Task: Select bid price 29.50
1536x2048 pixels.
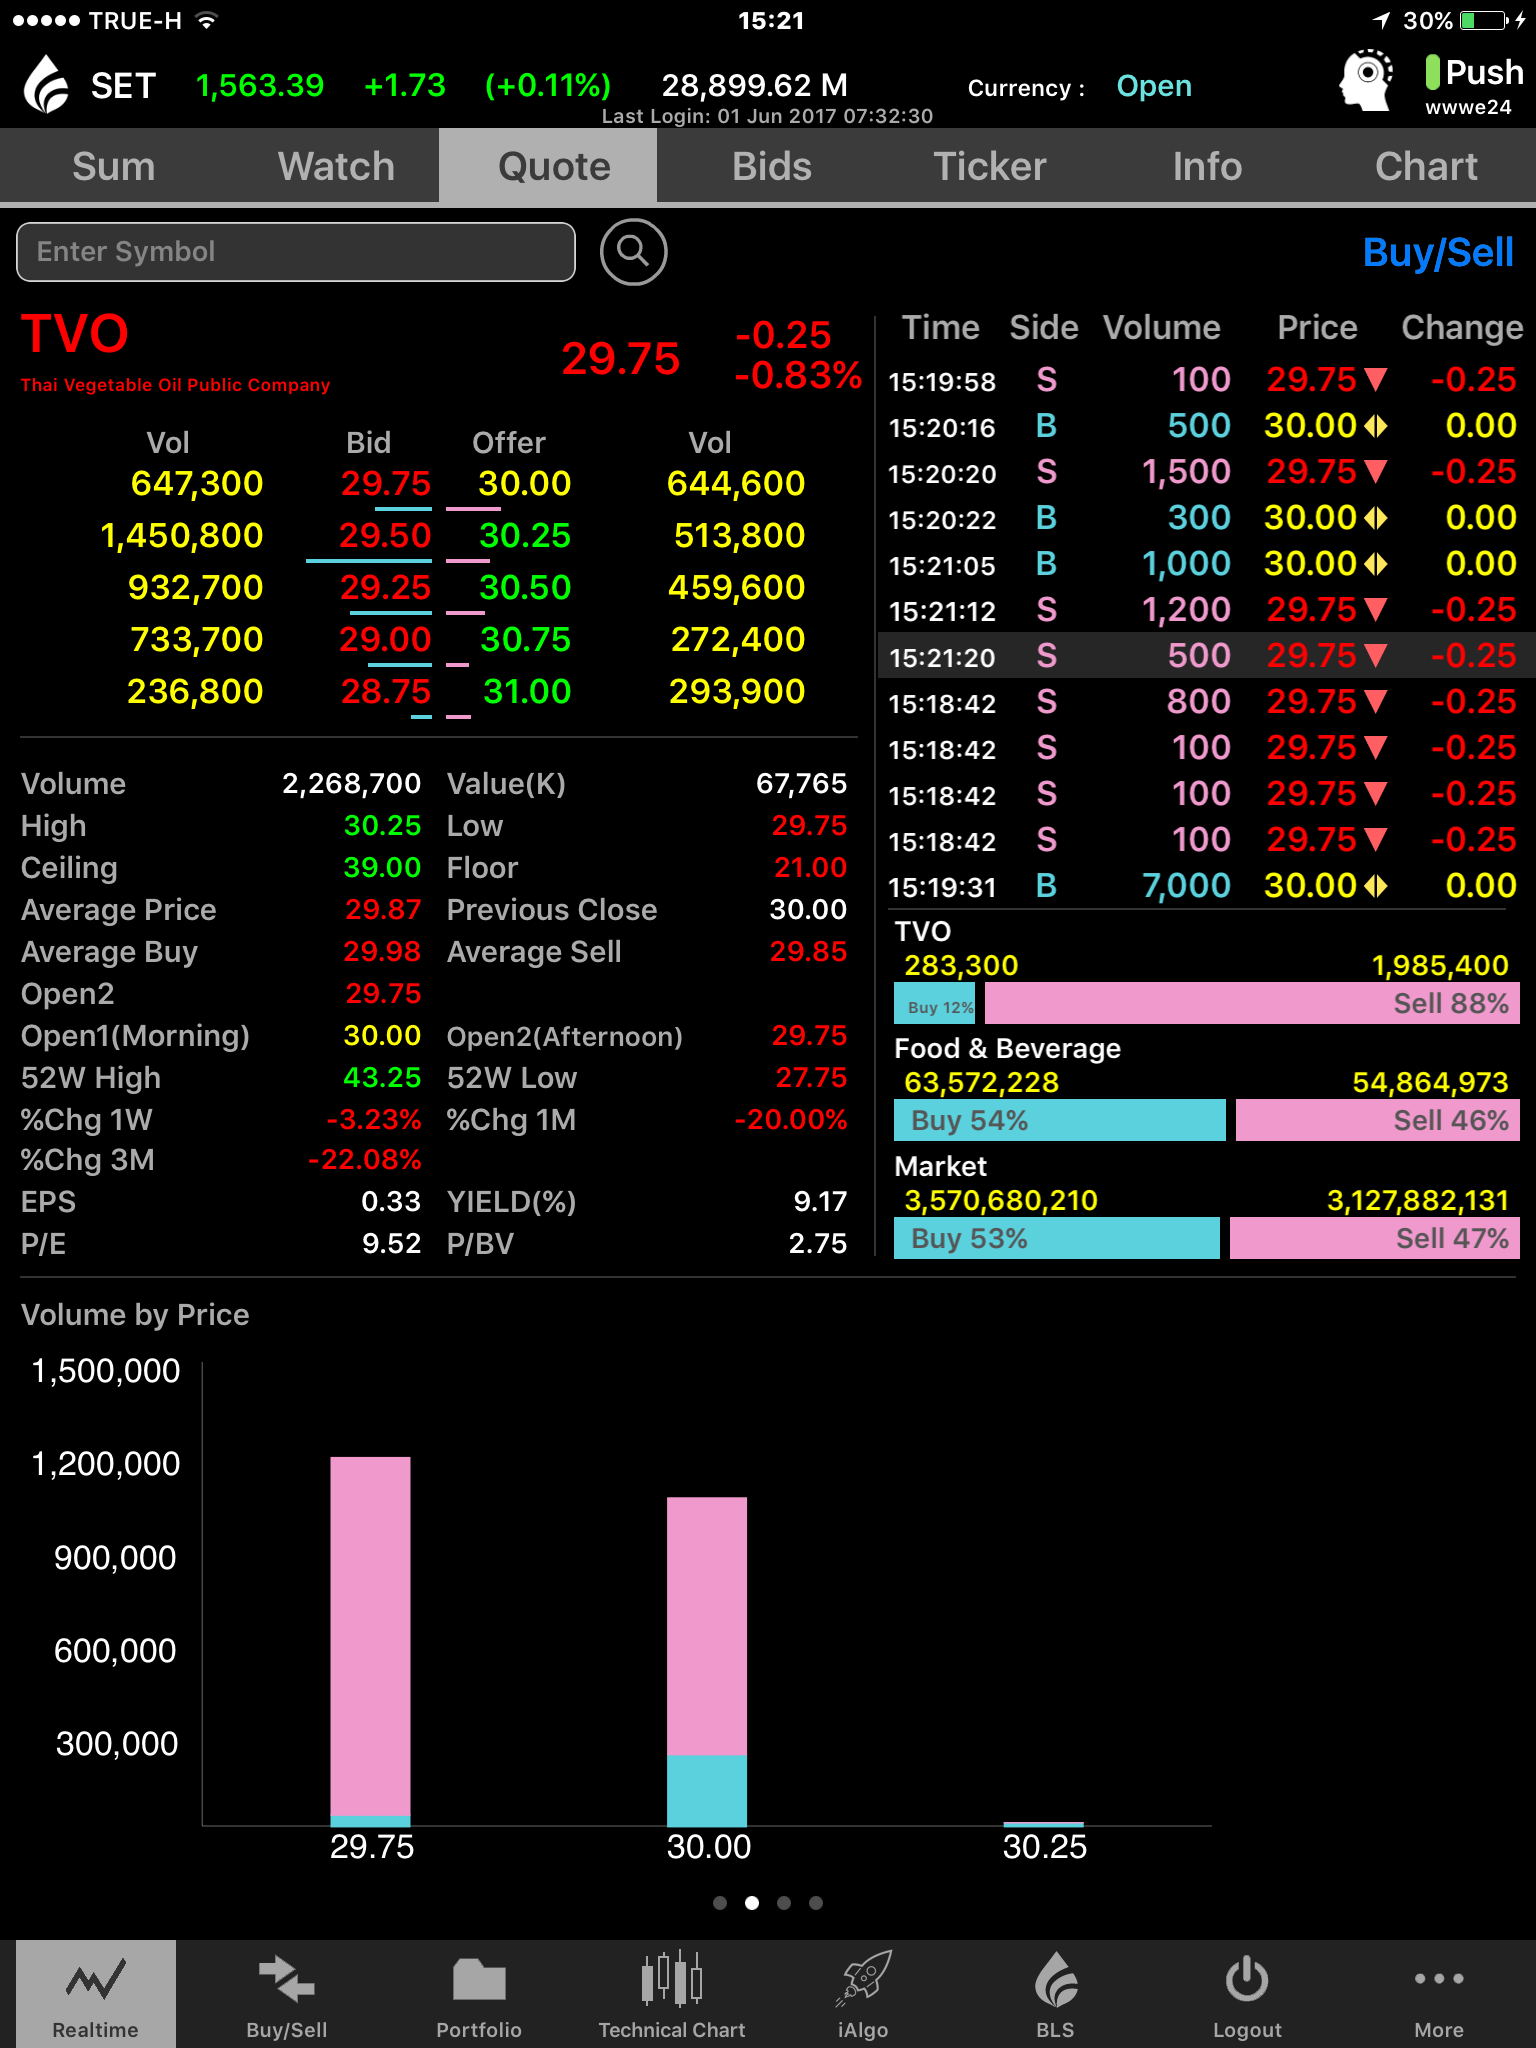Action: tap(385, 536)
